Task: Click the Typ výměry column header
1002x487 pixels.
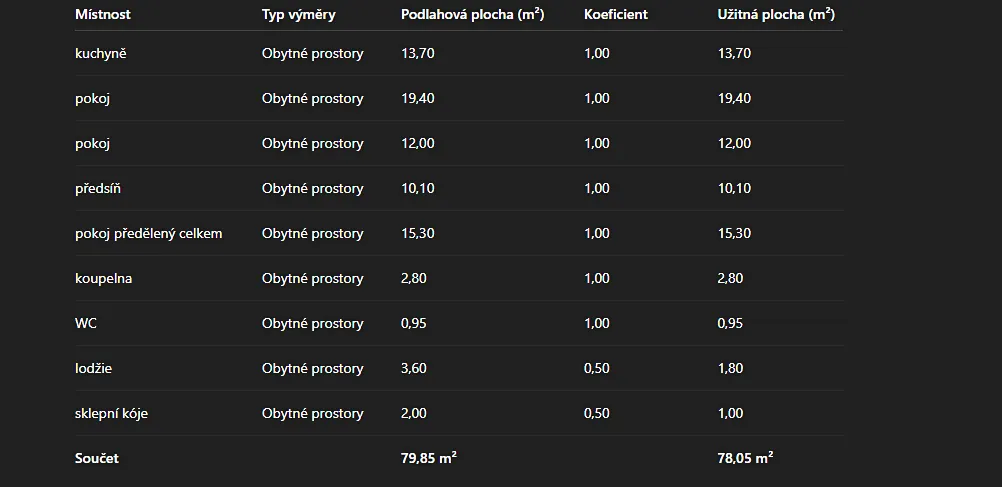Action: (x=299, y=15)
